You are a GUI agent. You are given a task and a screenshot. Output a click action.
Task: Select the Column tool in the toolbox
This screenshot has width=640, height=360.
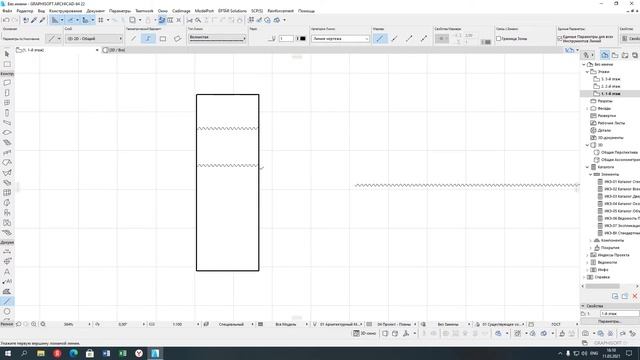7,113
